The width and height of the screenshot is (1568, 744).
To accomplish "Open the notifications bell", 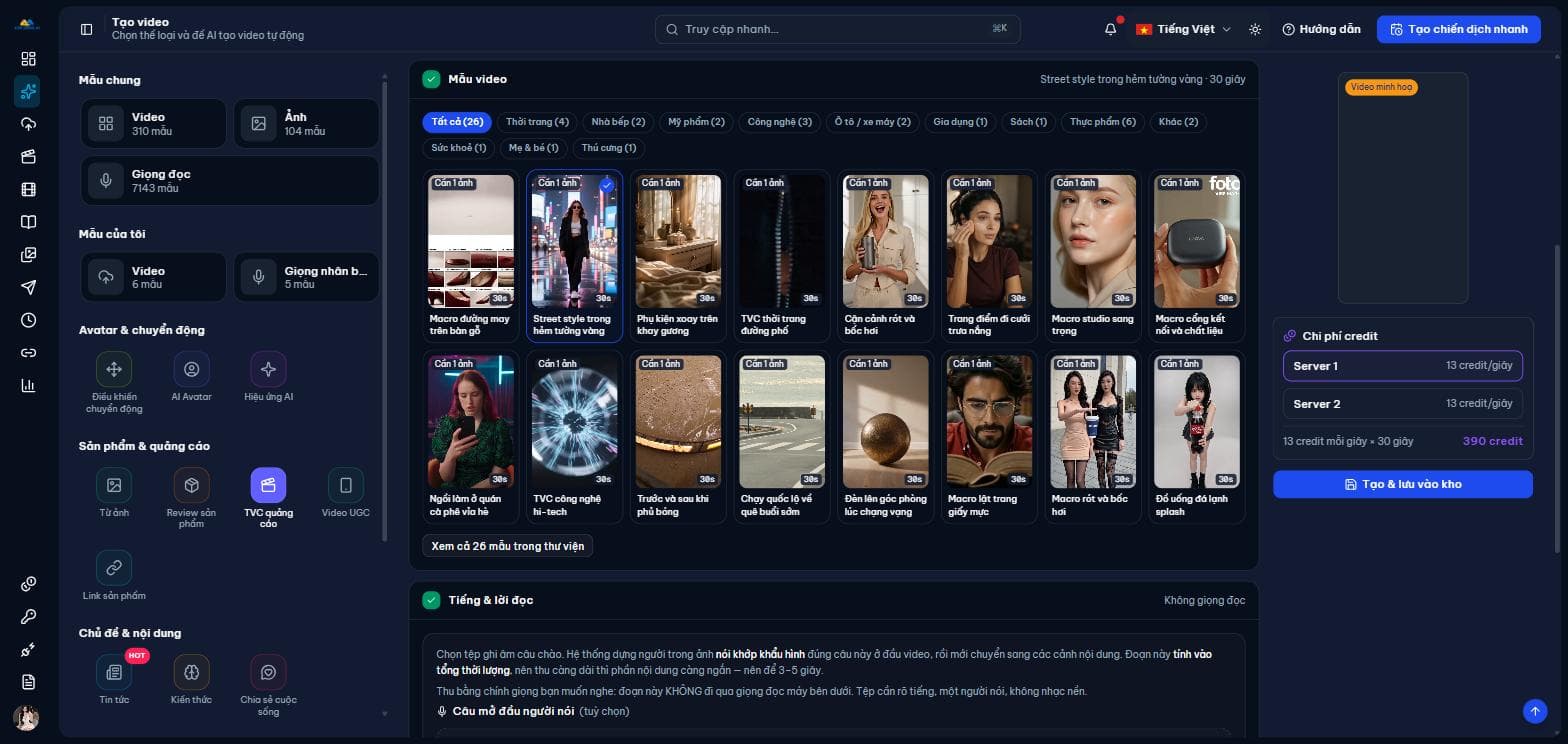I will (1110, 29).
